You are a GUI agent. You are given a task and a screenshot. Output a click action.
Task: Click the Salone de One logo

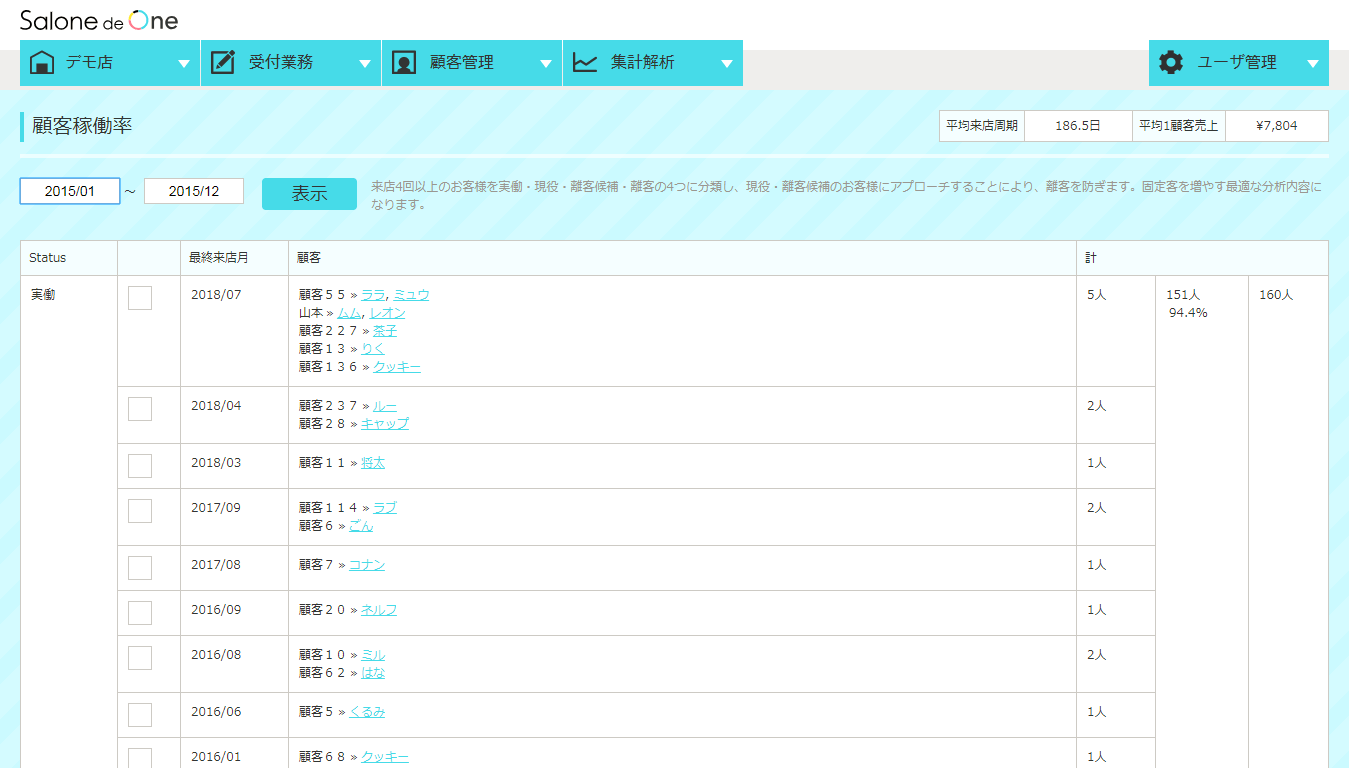tap(99, 20)
